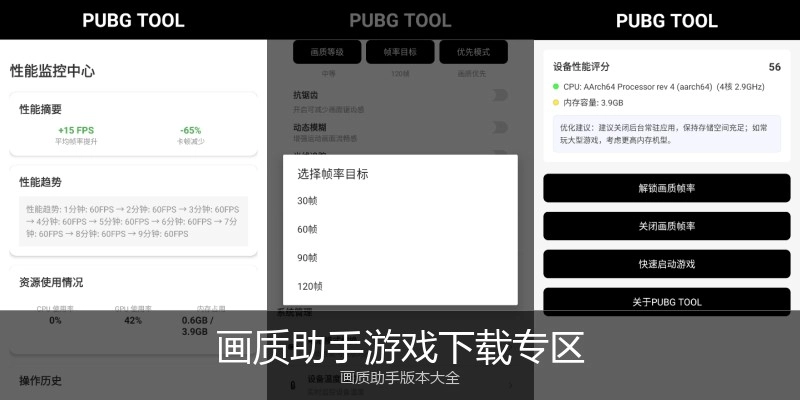
Task: Click the 动态模糊 setting label
Action: coord(310,127)
